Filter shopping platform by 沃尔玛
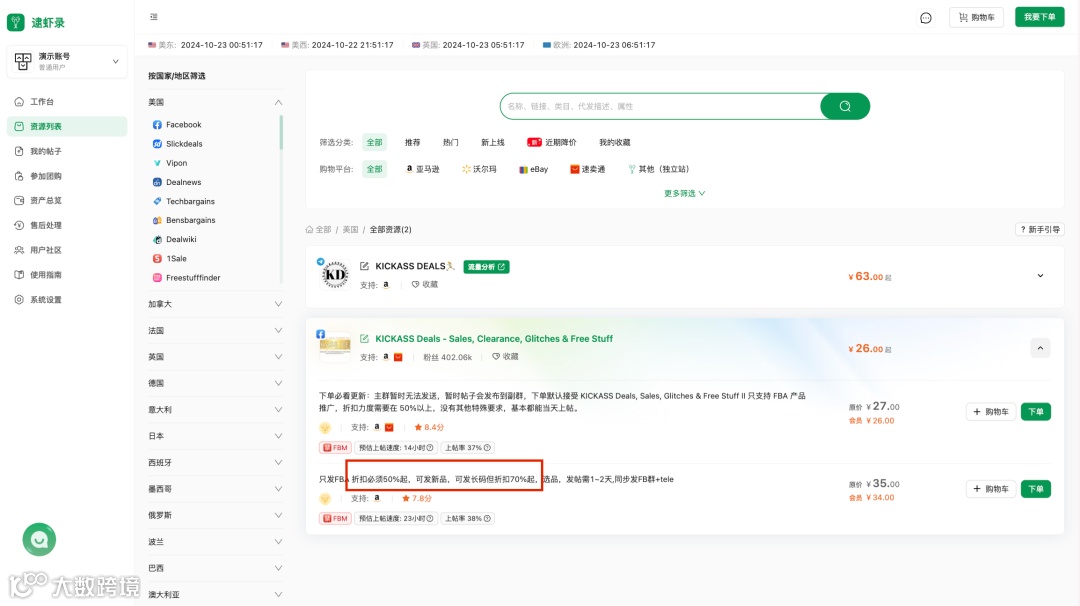The width and height of the screenshot is (1080, 606). pos(479,169)
